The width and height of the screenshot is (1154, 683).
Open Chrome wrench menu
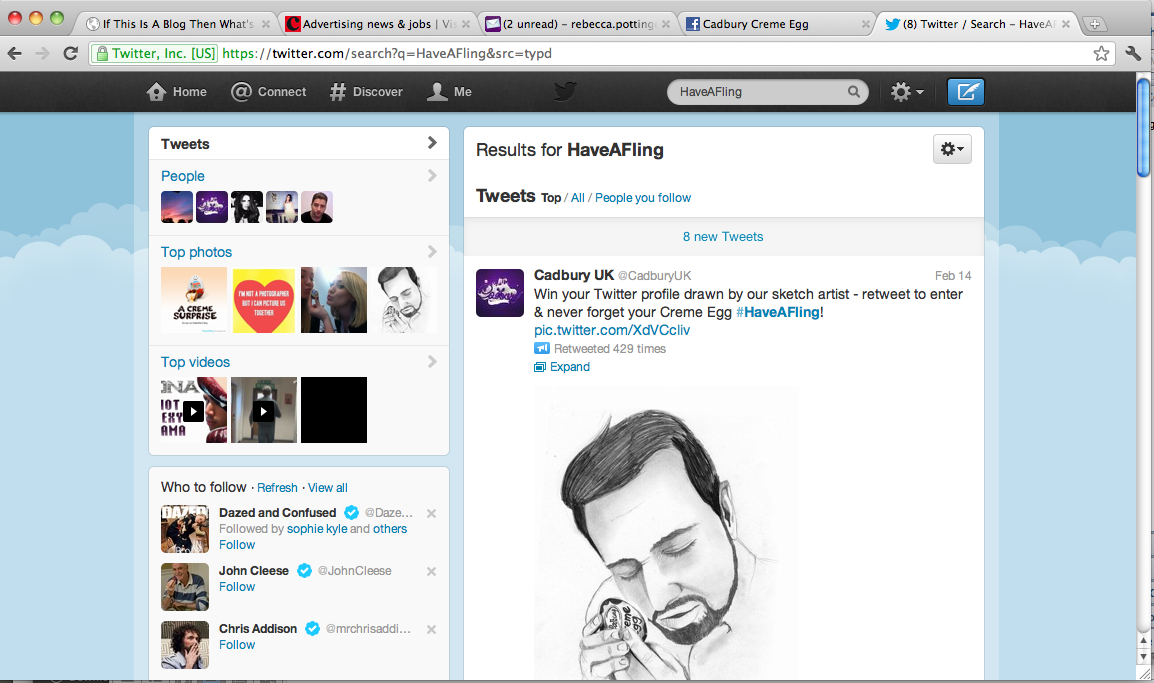[x=1133, y=53]
